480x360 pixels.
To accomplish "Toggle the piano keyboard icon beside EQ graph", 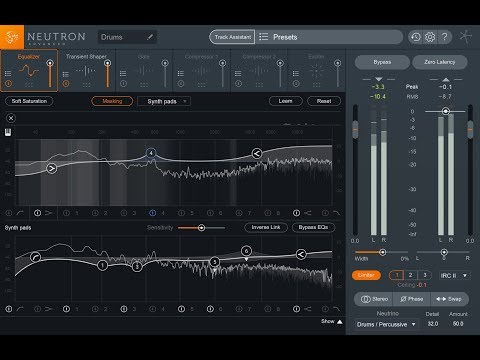I will pos(8,132).
